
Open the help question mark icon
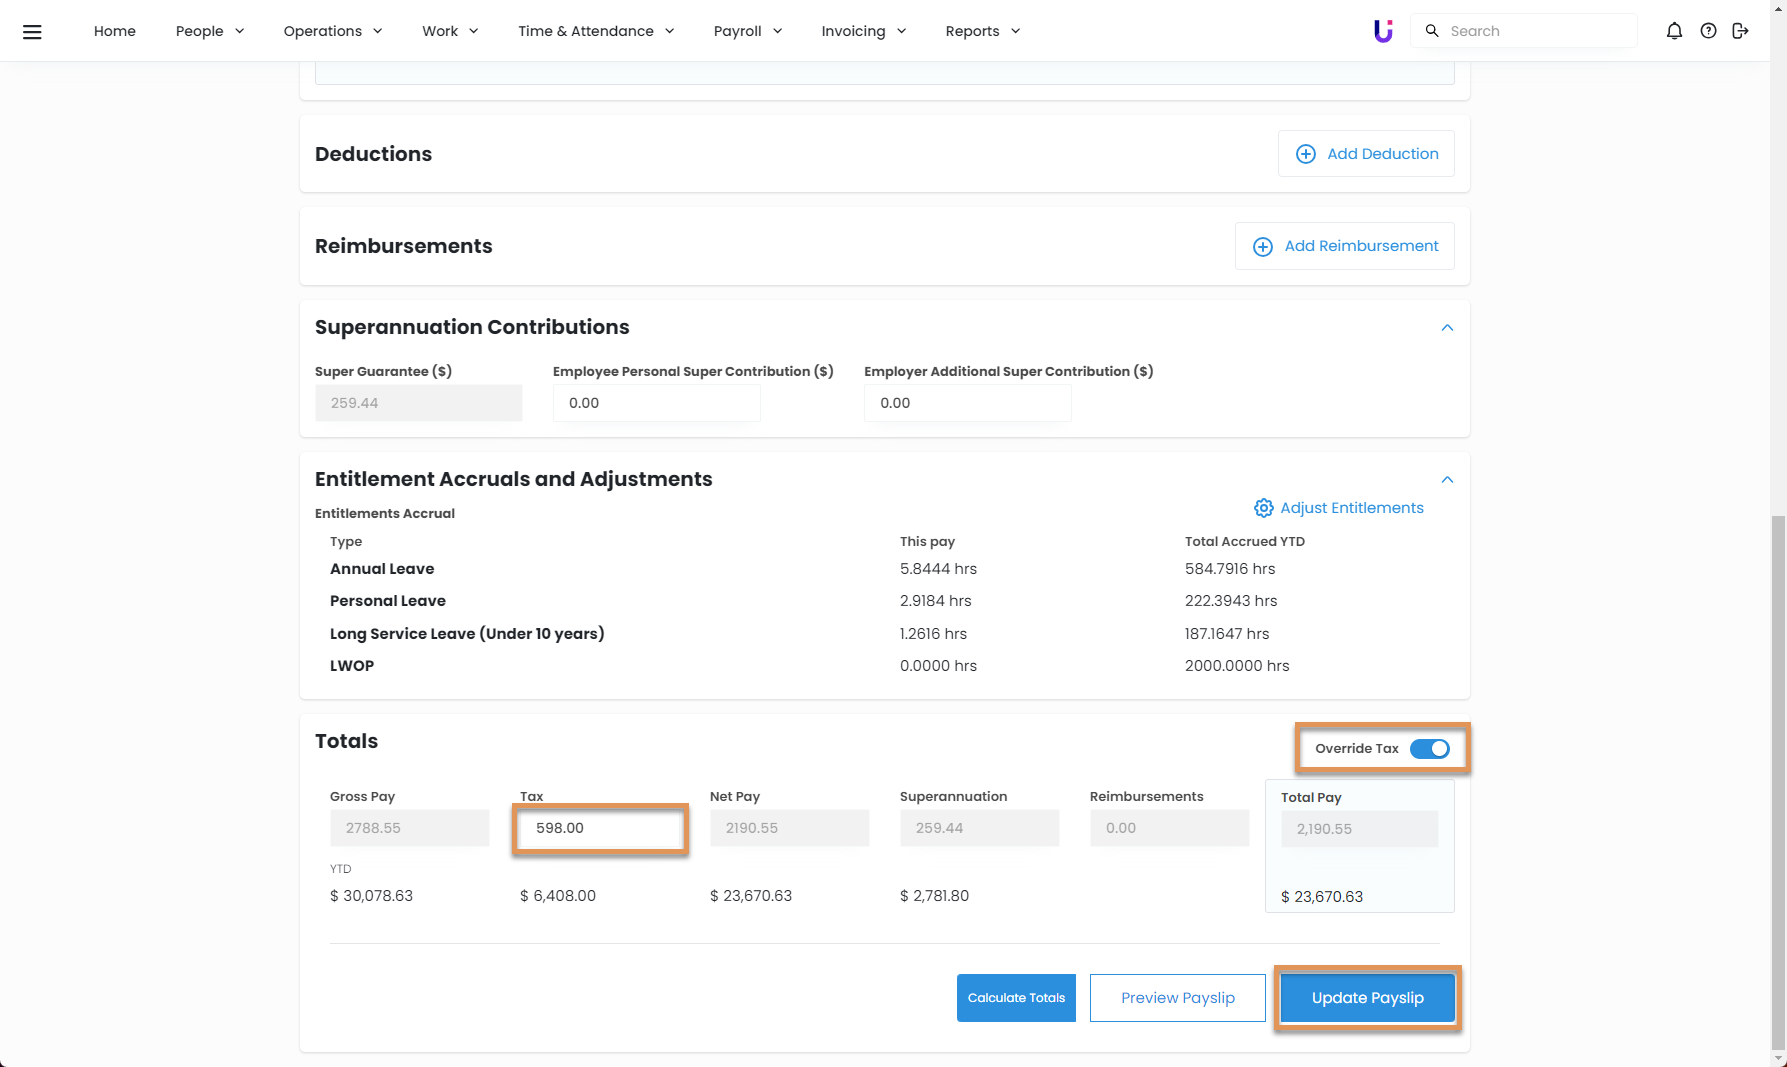[x=1708, y=31]
